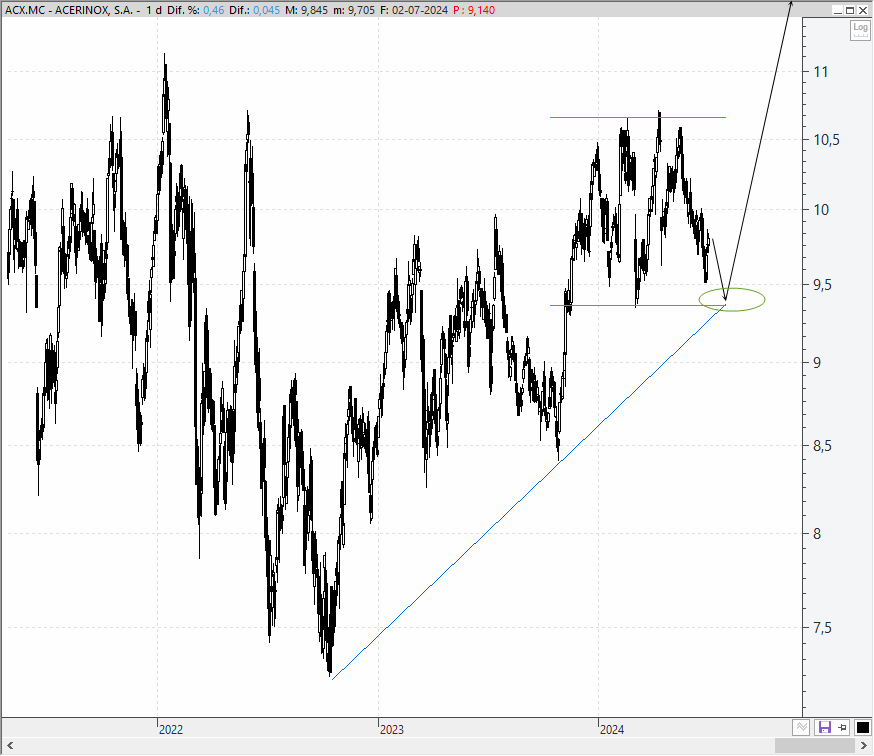
Task: Open the black background color swatch
Action: (x=862, y=727)
